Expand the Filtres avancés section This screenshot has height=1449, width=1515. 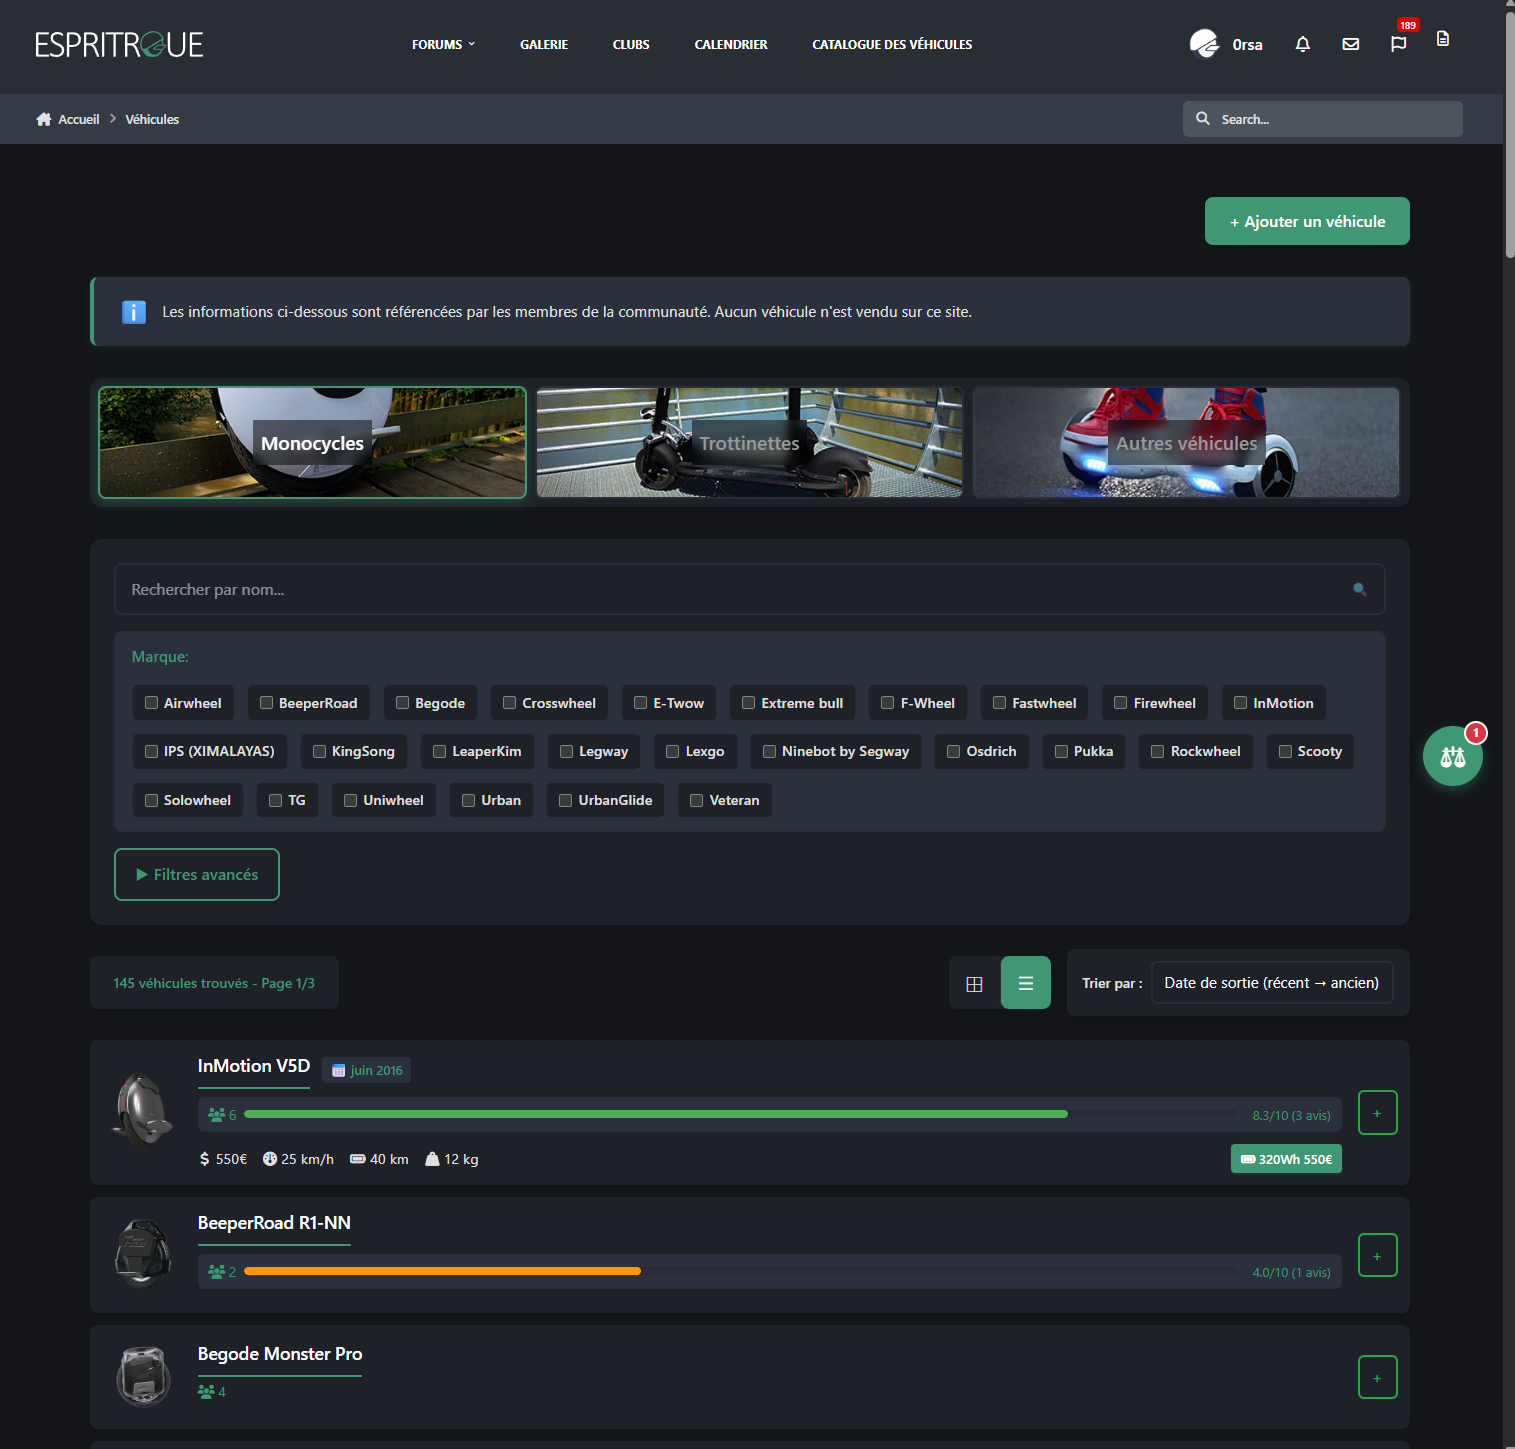[197, 874]
